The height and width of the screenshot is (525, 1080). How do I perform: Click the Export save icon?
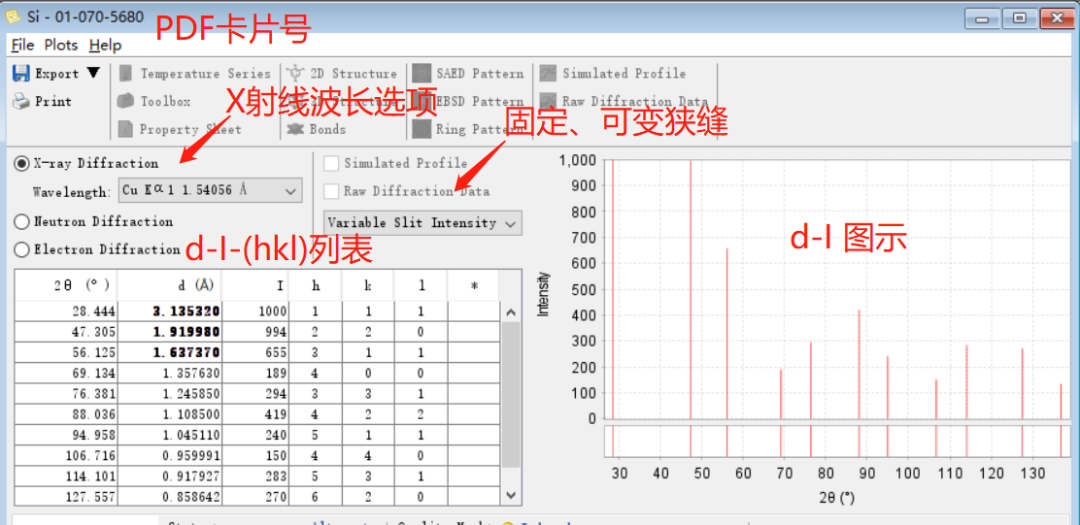click(x=21, y=73)
